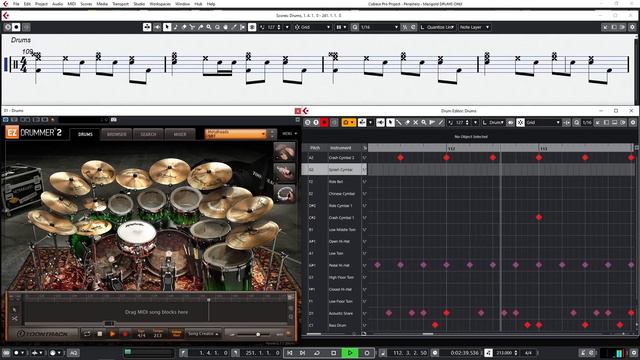Open the 1/16 quantize preset dropdown in Score Editor

pyautogui.click(x=379, y=27)
